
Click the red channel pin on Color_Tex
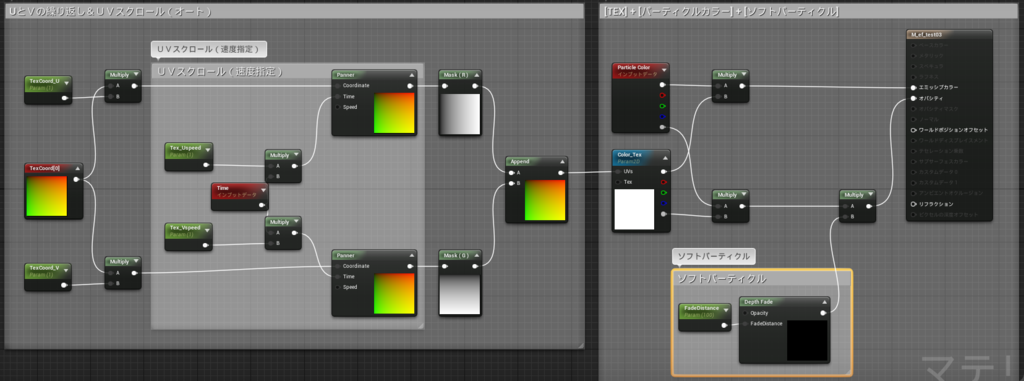coord(664,182)
